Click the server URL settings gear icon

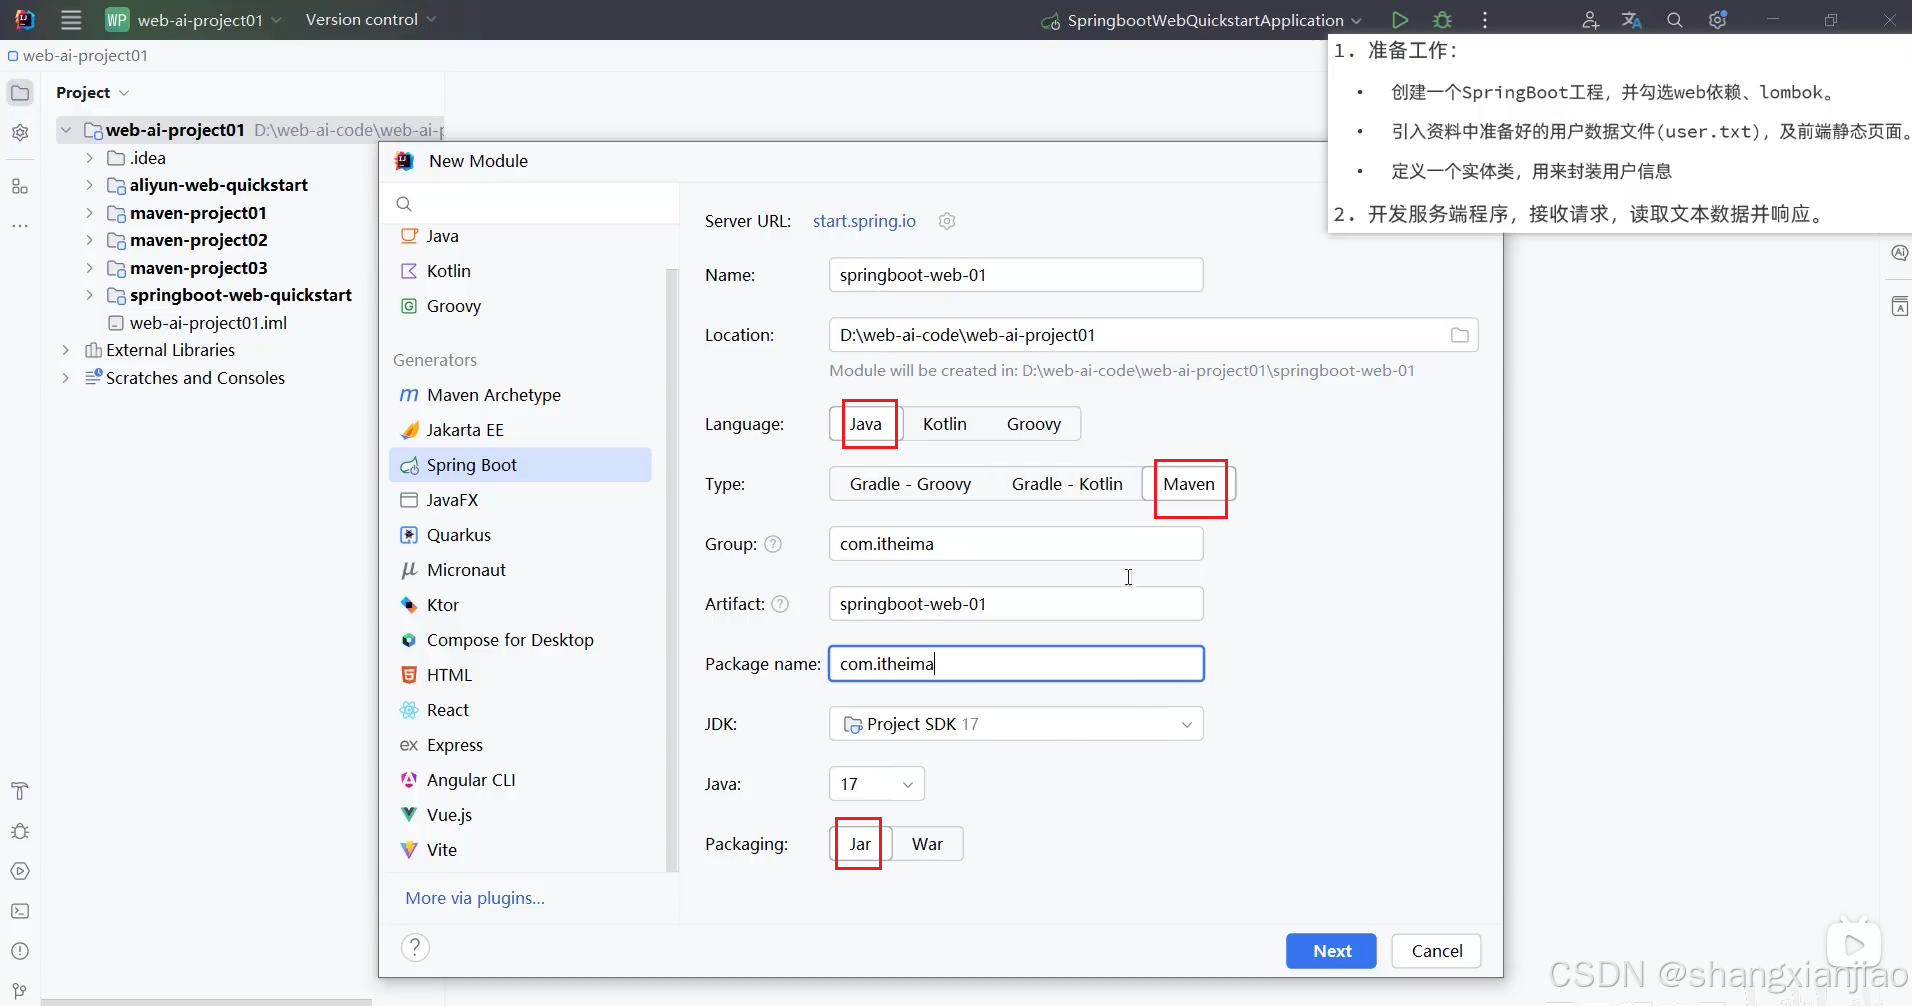tap(947, 221)
